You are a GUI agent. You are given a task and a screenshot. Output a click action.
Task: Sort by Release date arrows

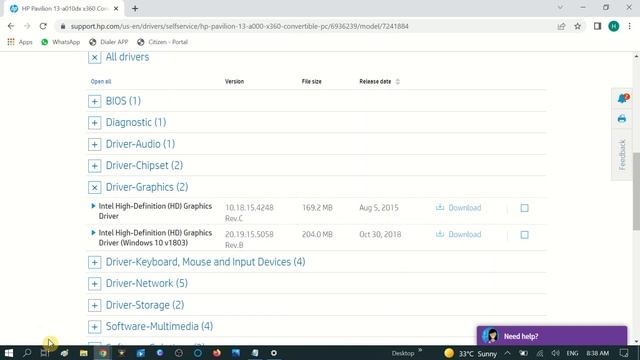398,82
